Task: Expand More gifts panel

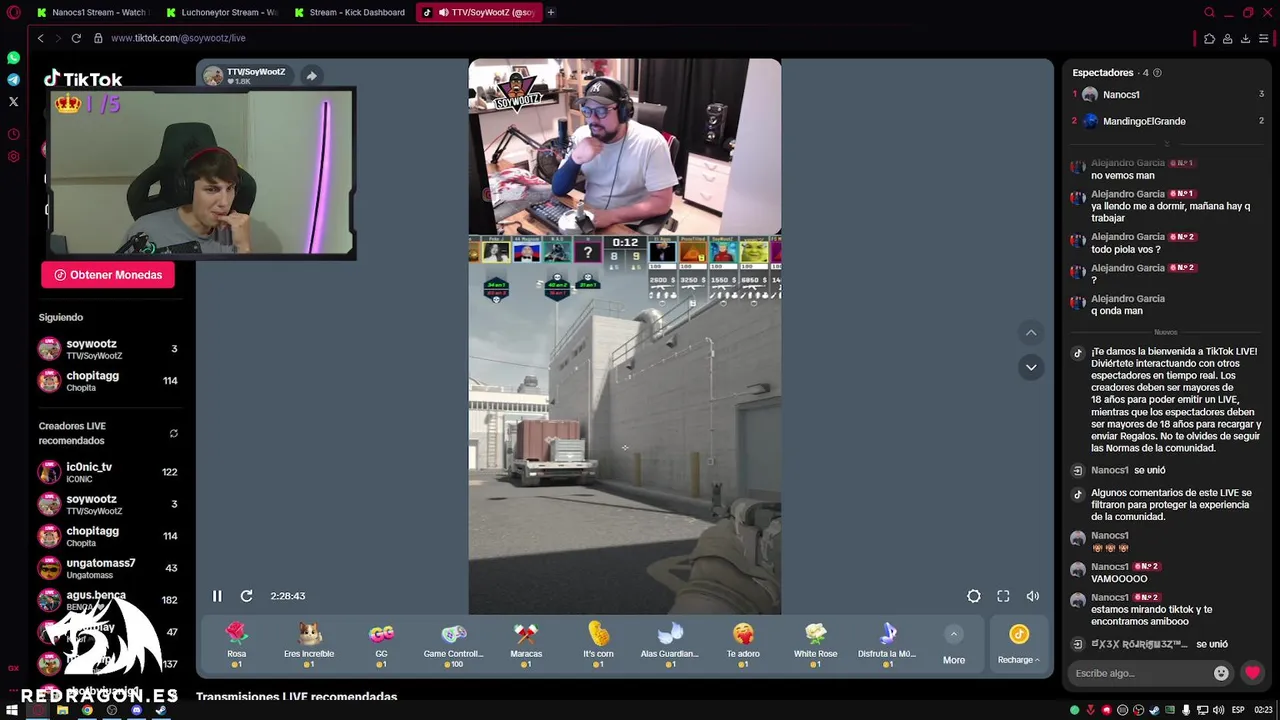Action: (x=954, y=646)
